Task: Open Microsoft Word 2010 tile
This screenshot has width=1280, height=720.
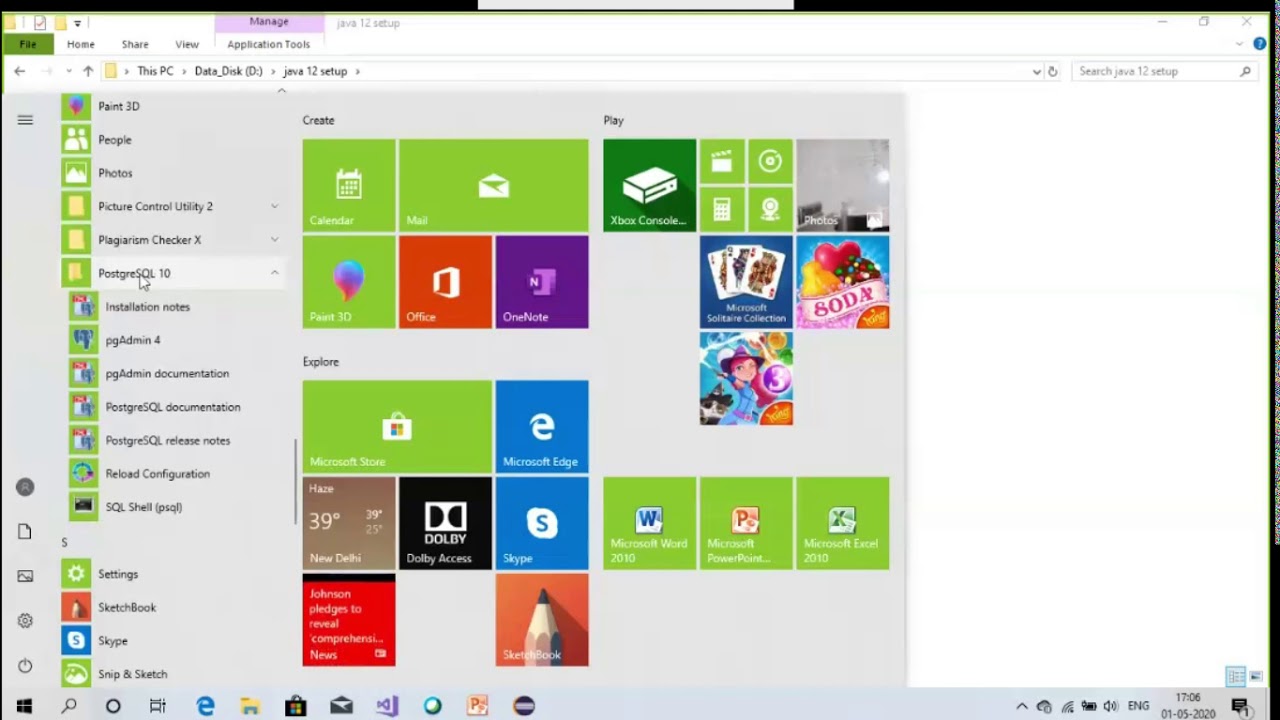Action: 649,523
